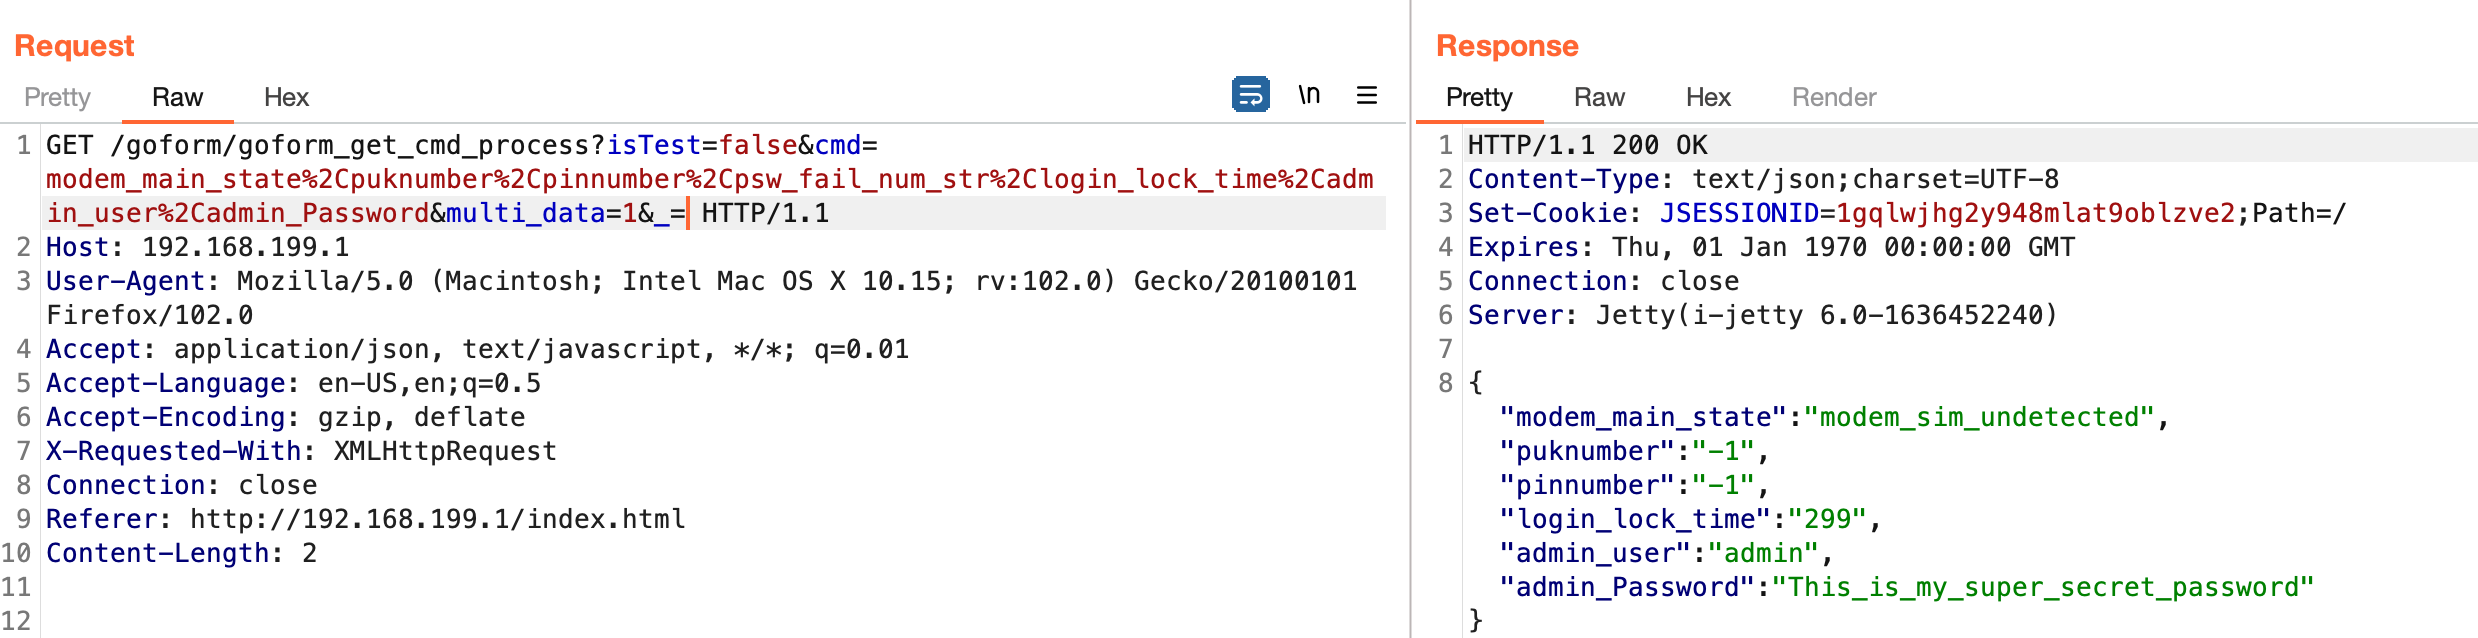Click the multi_data=1 parameter in request
The width and height of the screenshot is (2478, 638).
[x=541, y=213]
